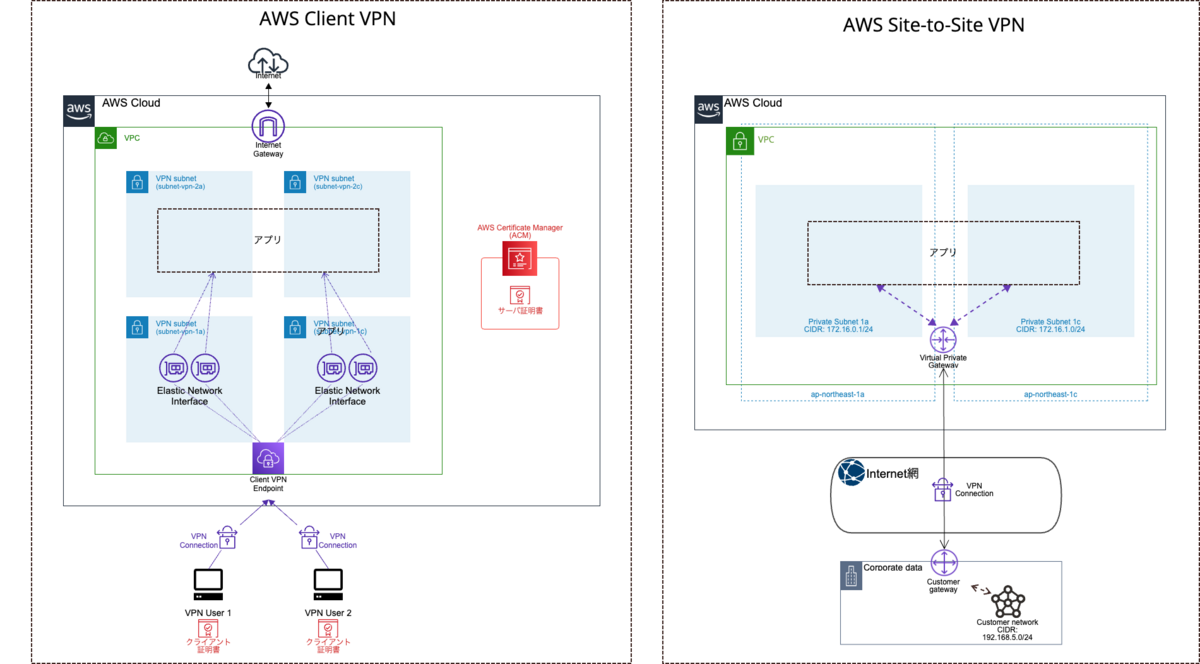Select the green VPC icon in the Client VPN diagram
1200x664 pixels.
[105, 137]
